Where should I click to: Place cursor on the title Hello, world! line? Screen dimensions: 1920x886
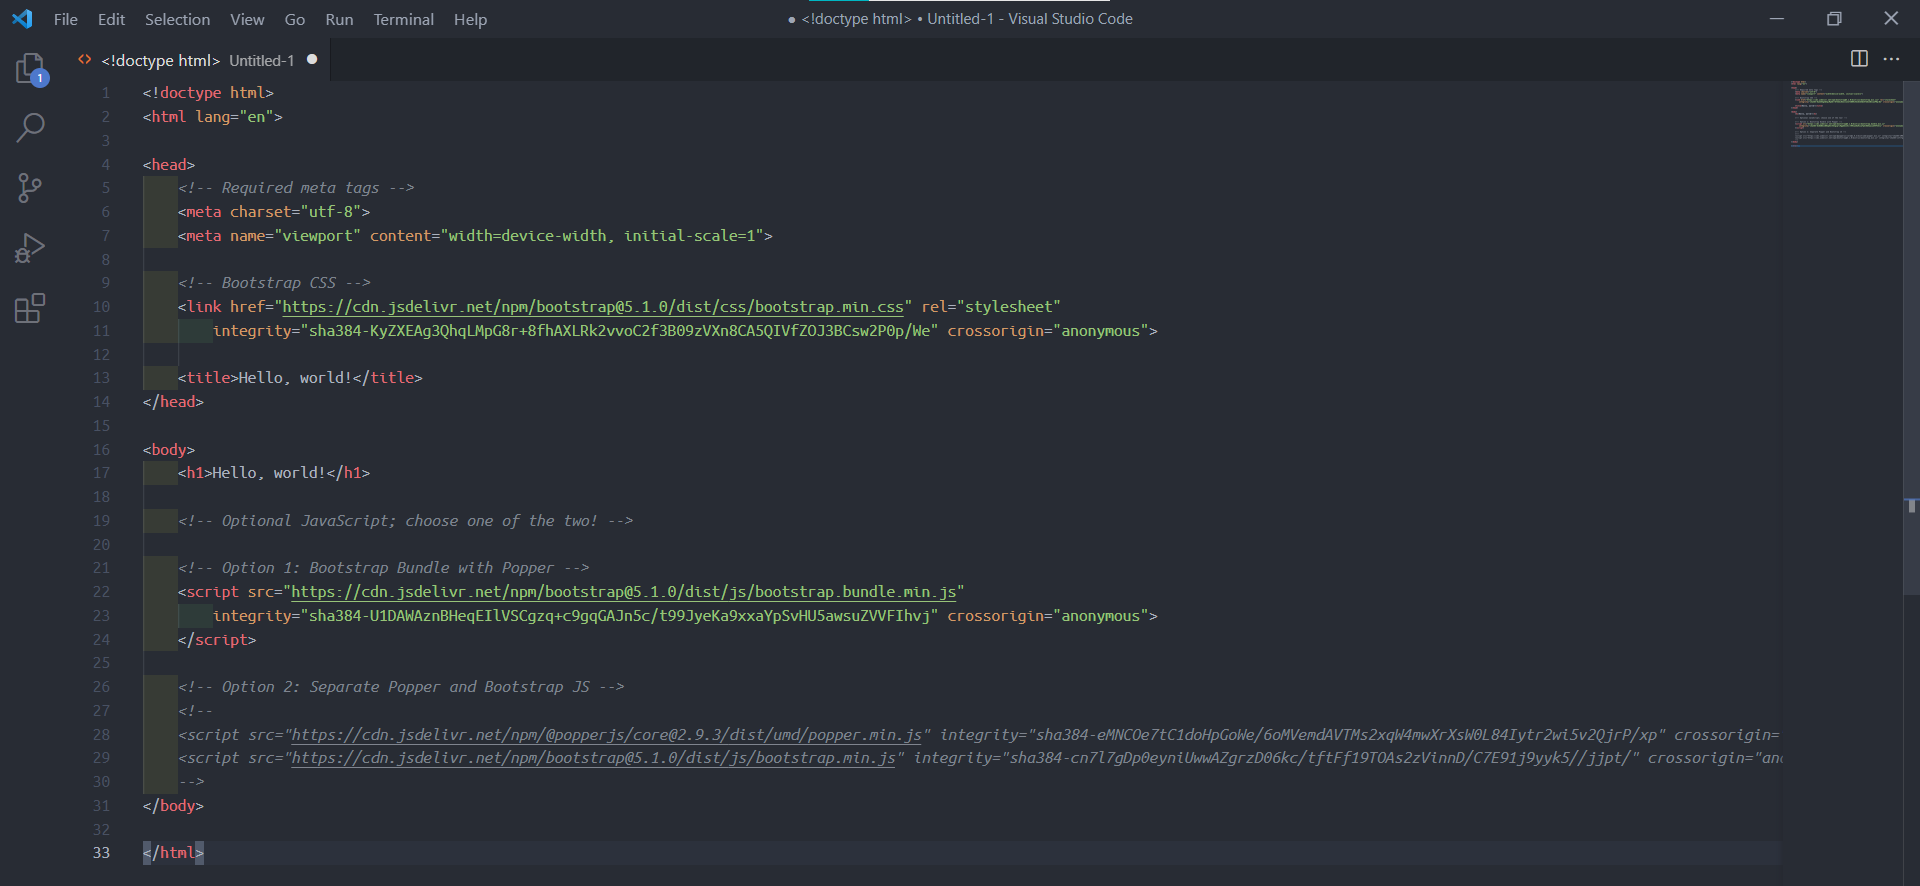click(300, 378)
